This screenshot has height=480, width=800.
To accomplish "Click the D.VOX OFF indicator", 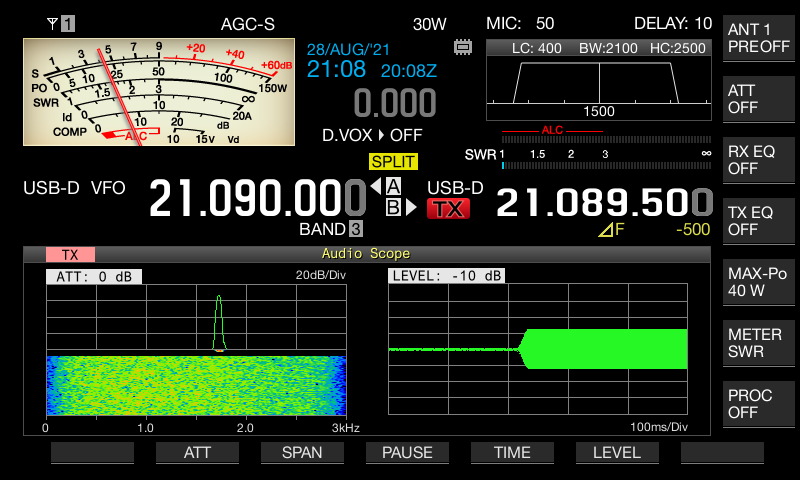I will 372,135.
